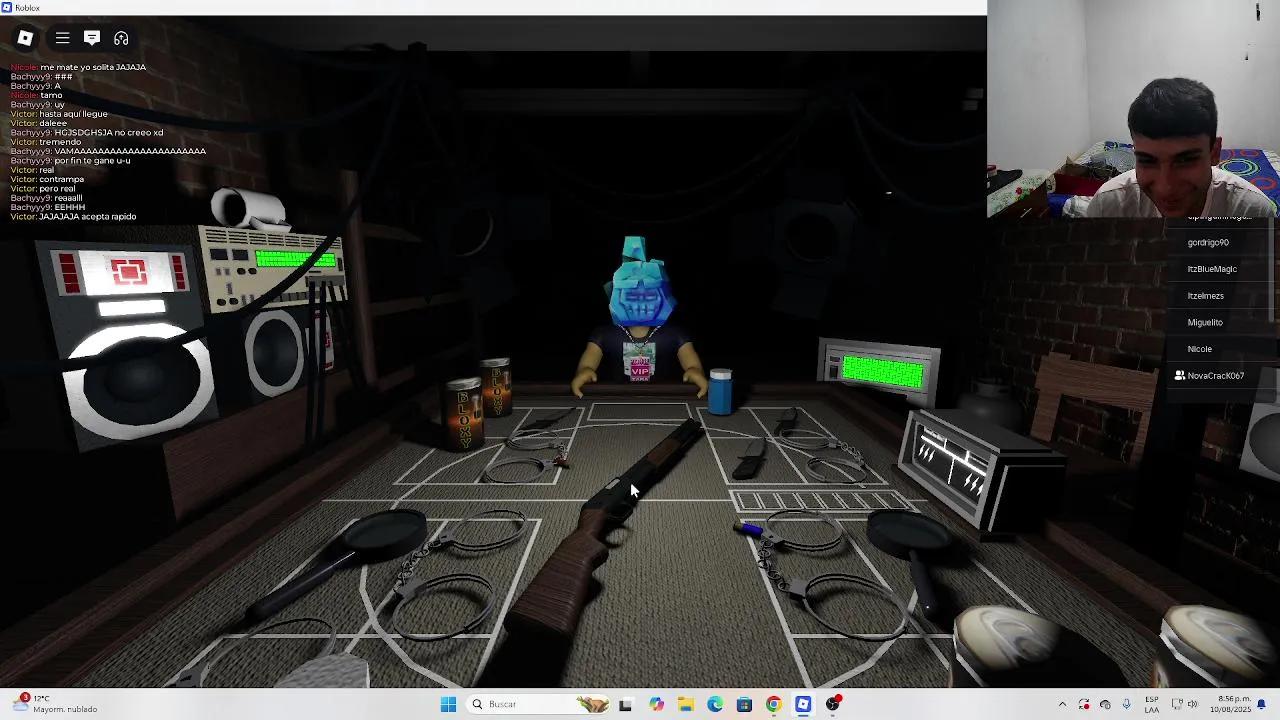Screen dimensions: 1280x720
Task: Click the taskbar Buscar search box
Action: pyautogui.click(x=537, y=704)
